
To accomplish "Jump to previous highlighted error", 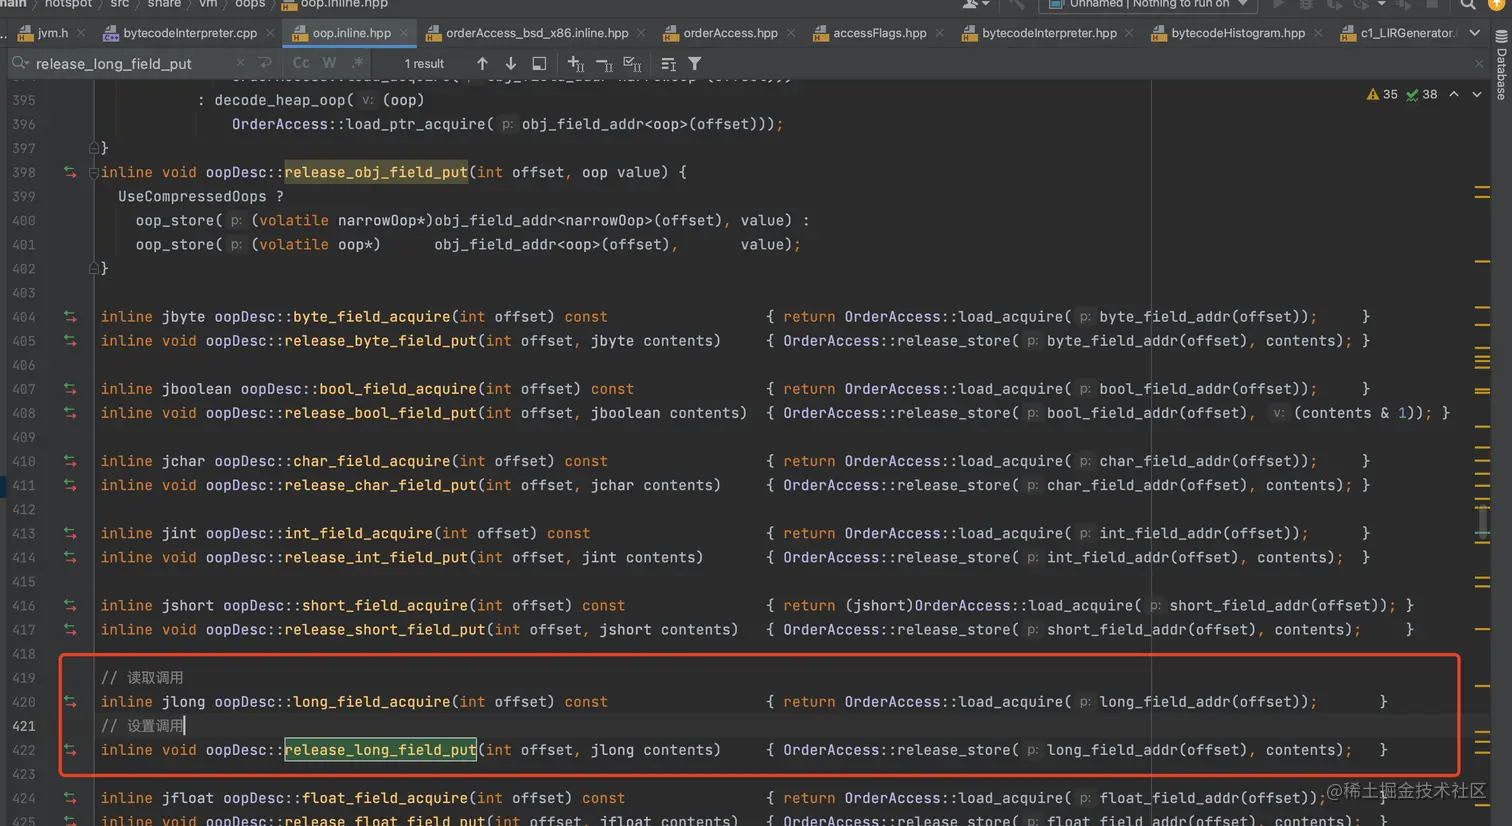I will point(1454,94).
